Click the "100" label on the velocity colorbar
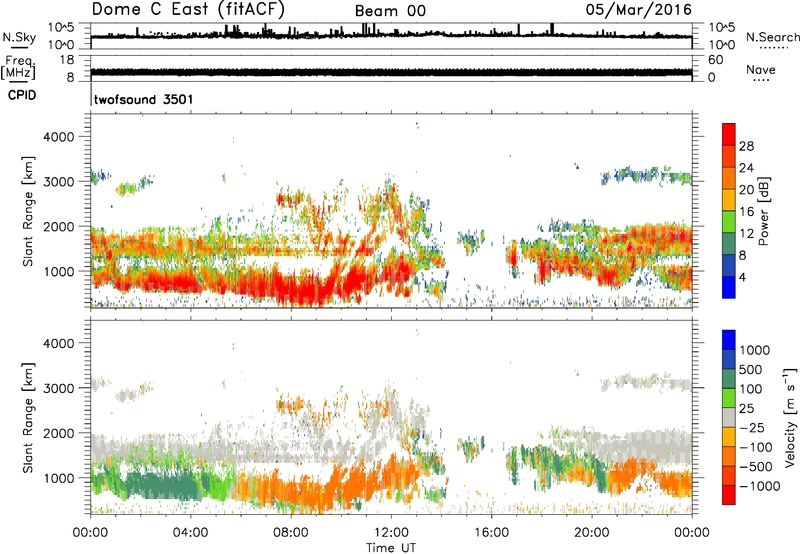This screenshot has height=554, width=800. pyautogui.click(x=751, y=389)
